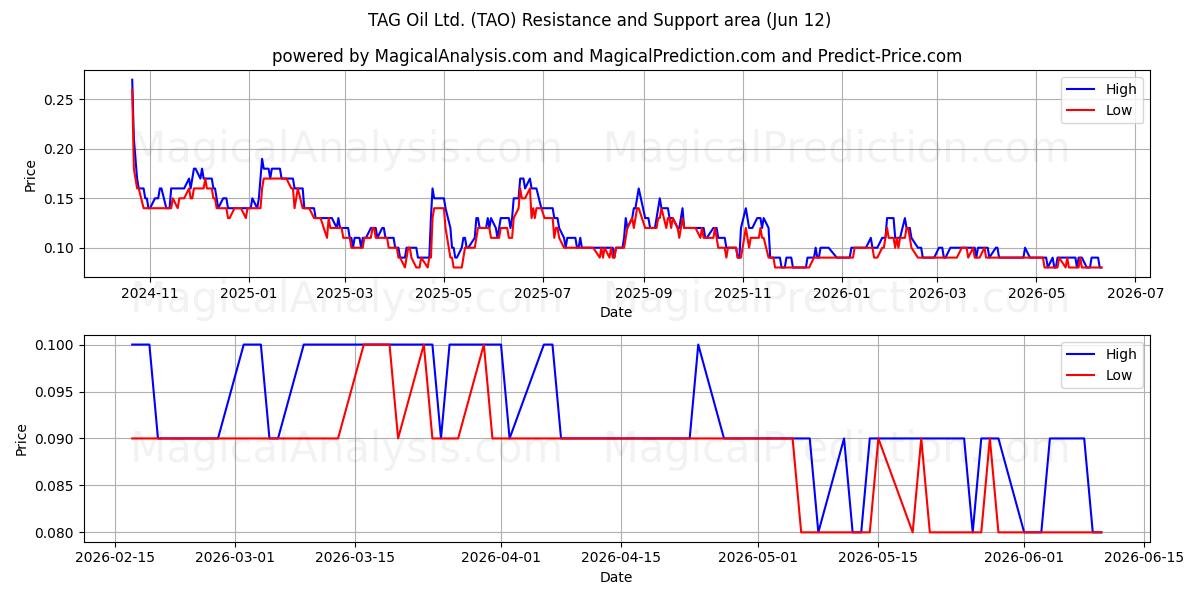Click the '2024-11' x-axis tick label

click(149, 293)
